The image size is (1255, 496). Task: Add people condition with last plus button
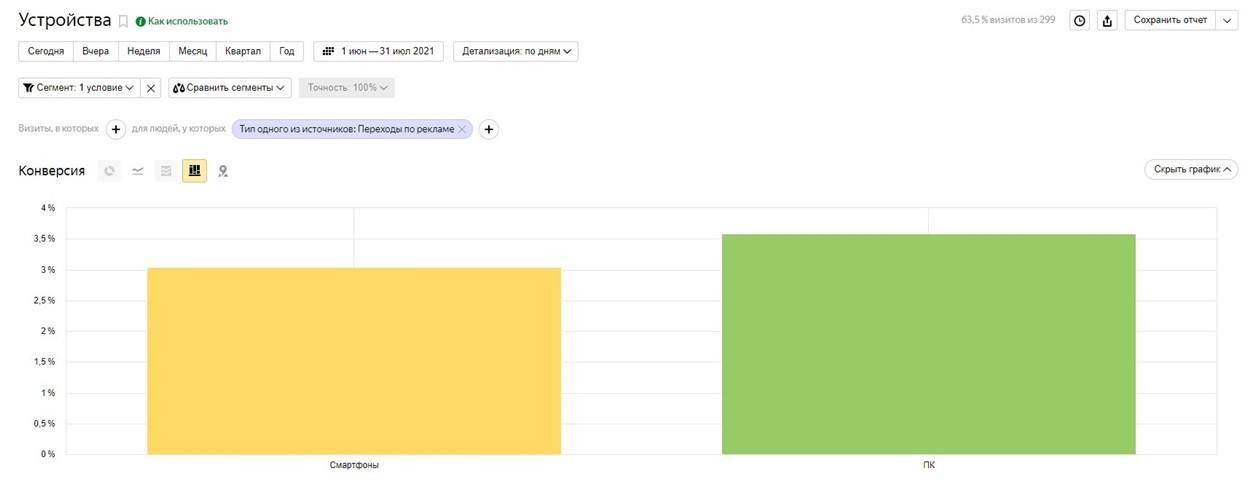coord(489,129)
